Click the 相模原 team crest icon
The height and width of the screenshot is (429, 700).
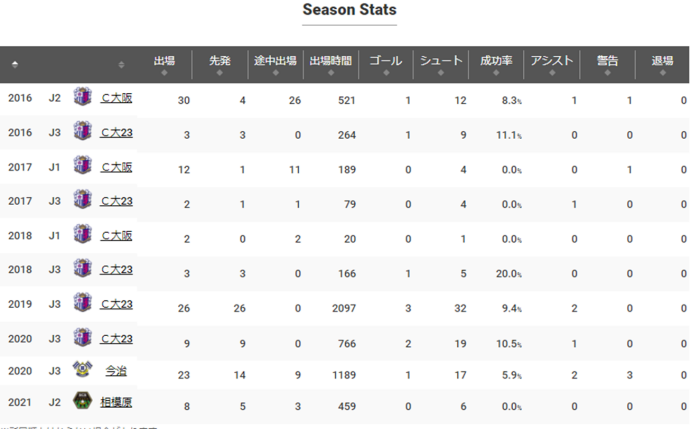click(82, 403)
